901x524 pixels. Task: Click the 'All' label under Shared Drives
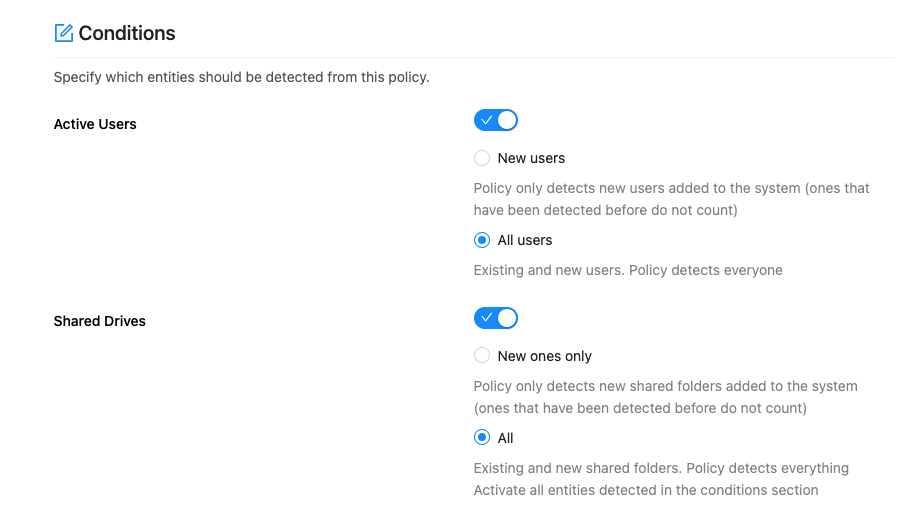pyautogui.click(x=506, y=438)
